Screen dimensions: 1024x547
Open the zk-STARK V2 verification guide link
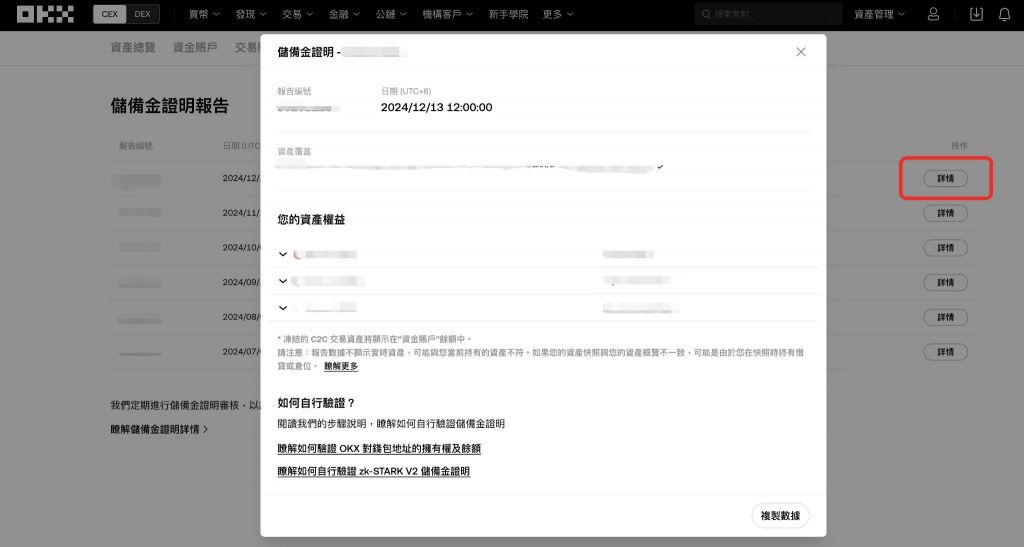click(373, 471)
